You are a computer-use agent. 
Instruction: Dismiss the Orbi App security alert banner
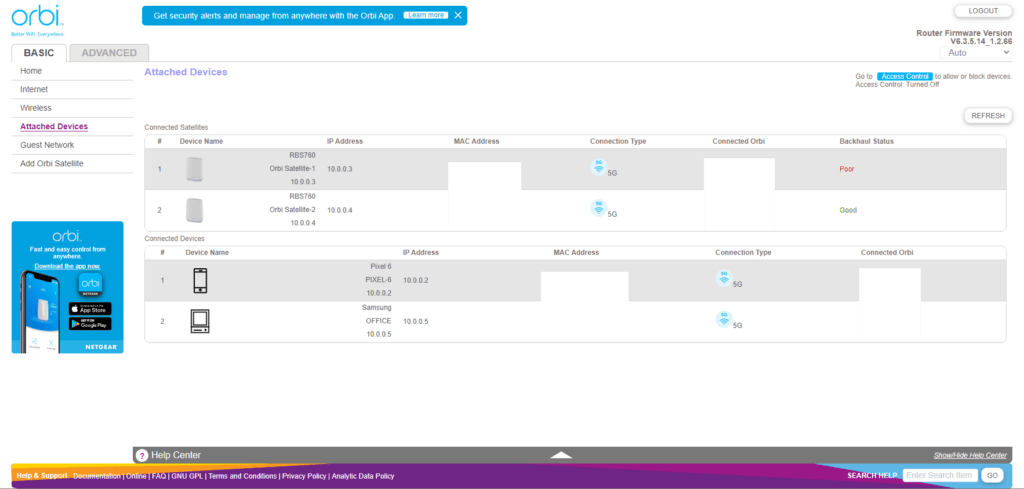click(458, 16)
